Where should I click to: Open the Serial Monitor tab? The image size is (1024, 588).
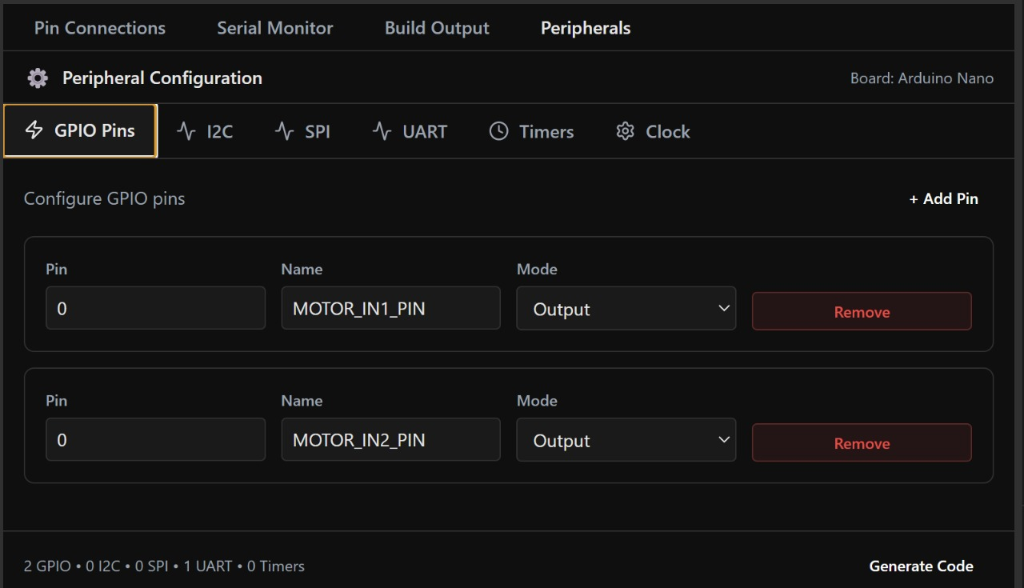tap(275, 28)
